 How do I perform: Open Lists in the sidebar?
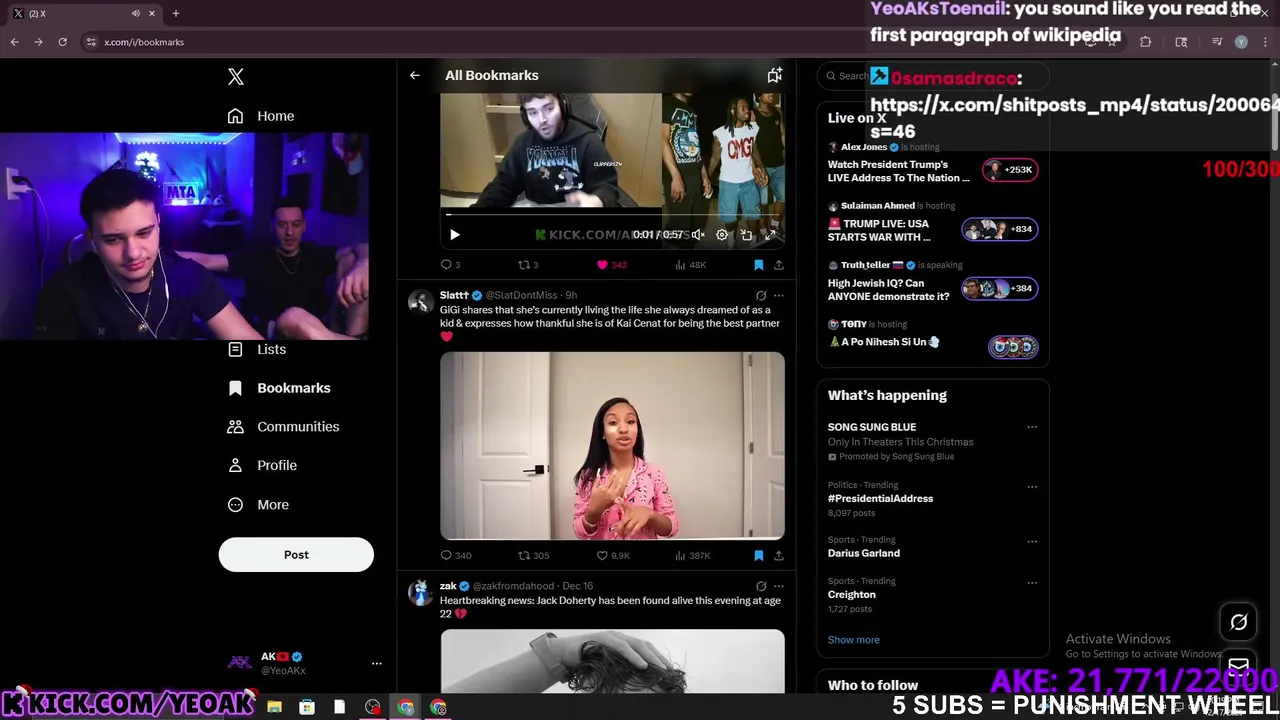tap(257, 349)
